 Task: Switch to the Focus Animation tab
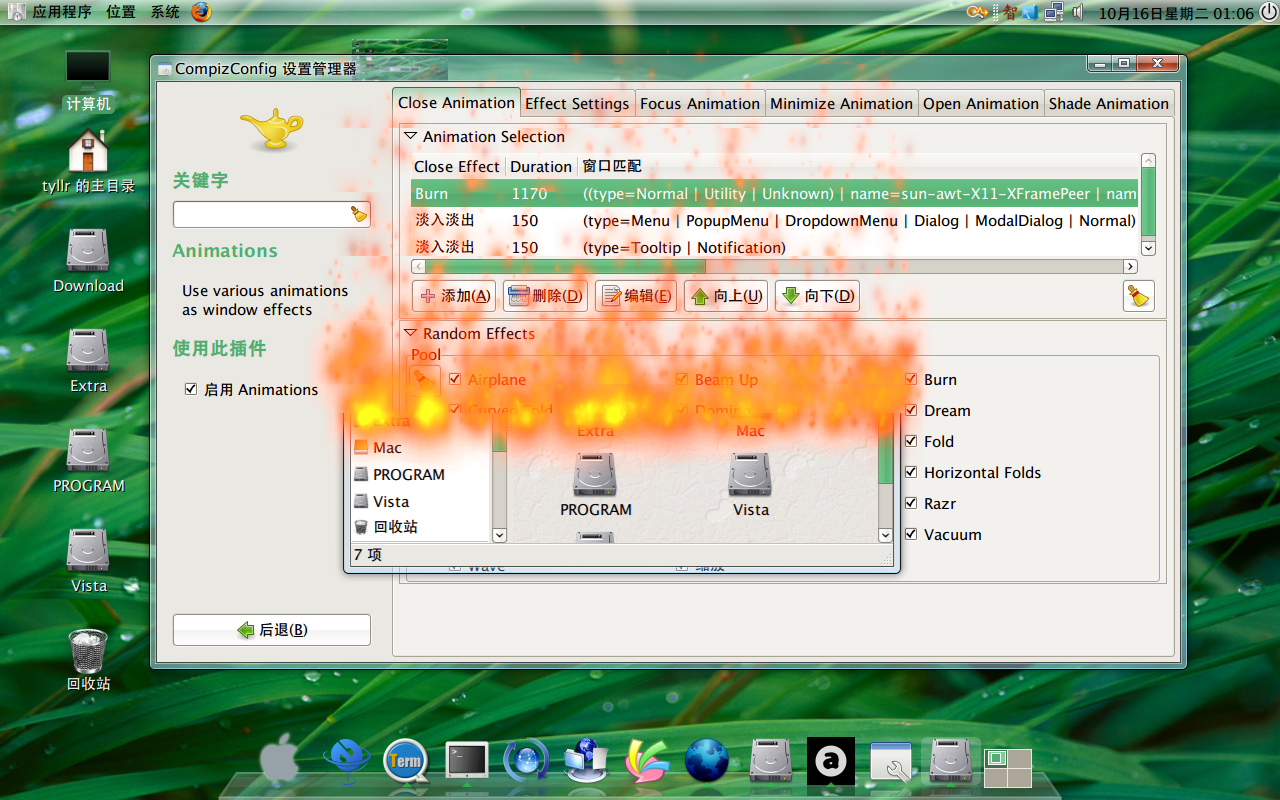click(x=700, y=103)
